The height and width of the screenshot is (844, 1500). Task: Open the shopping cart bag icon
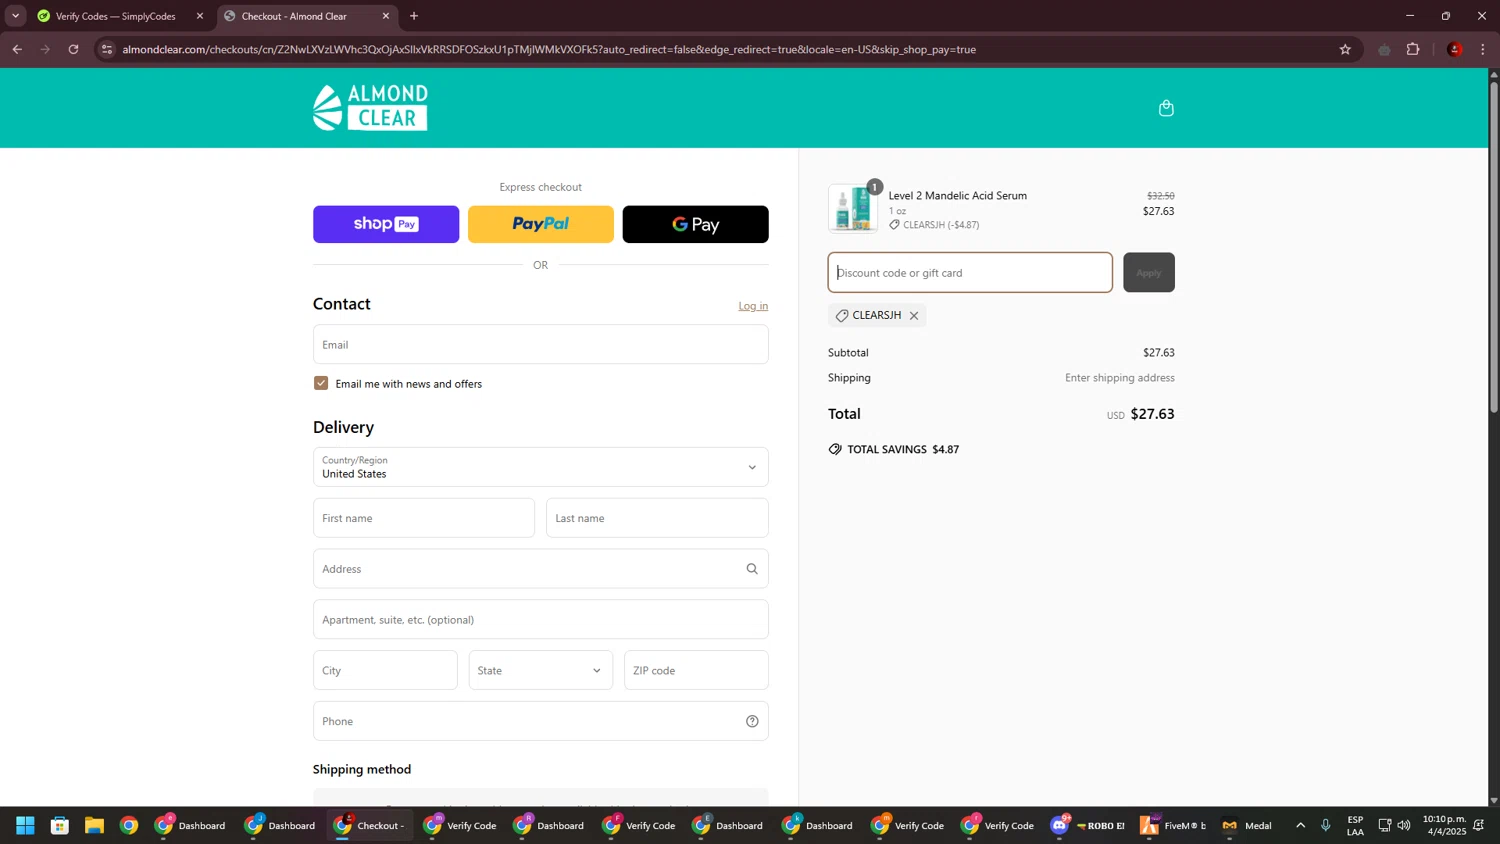click(1166, 108)
